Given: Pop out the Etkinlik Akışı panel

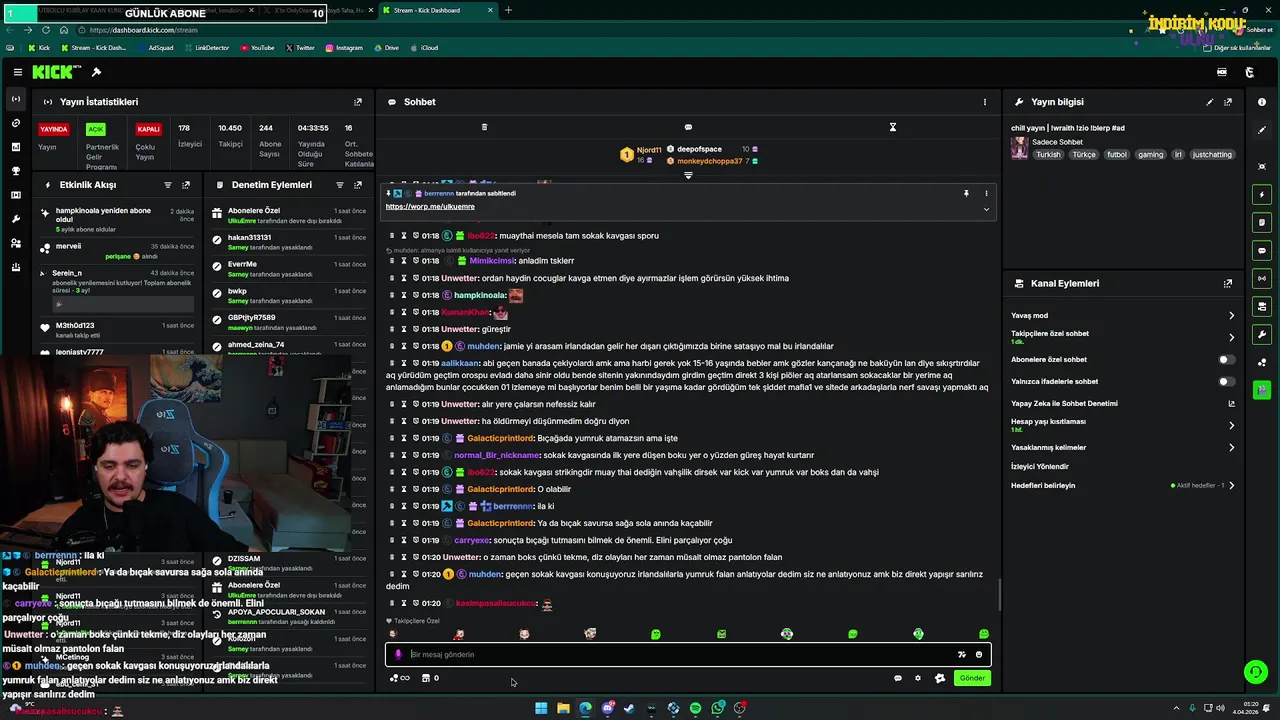Looking at the screenshot, I should coord(186,185).
